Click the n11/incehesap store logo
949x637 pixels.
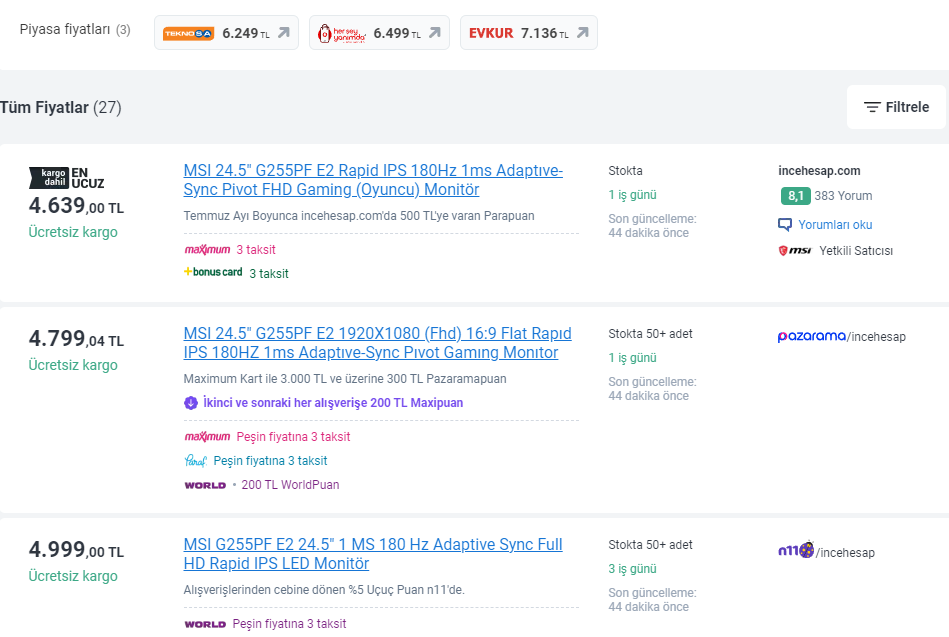[826, 551]
